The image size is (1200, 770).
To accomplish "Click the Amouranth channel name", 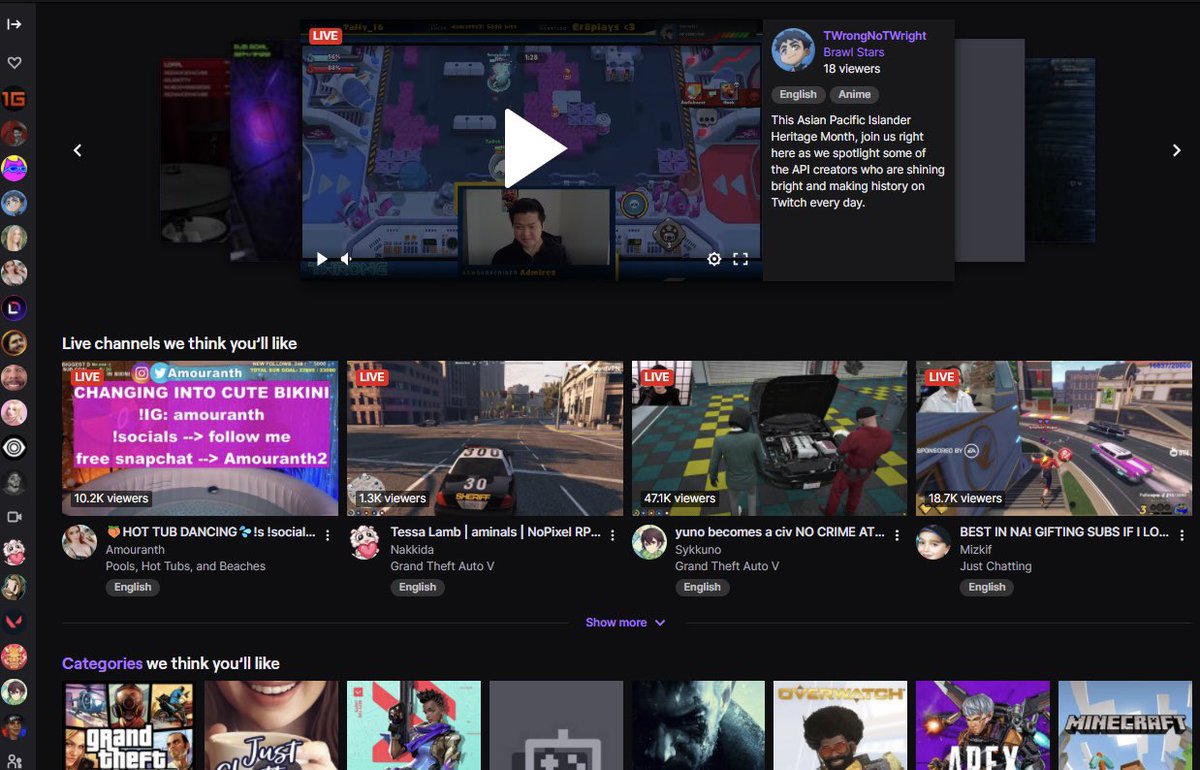I will 135,550.
